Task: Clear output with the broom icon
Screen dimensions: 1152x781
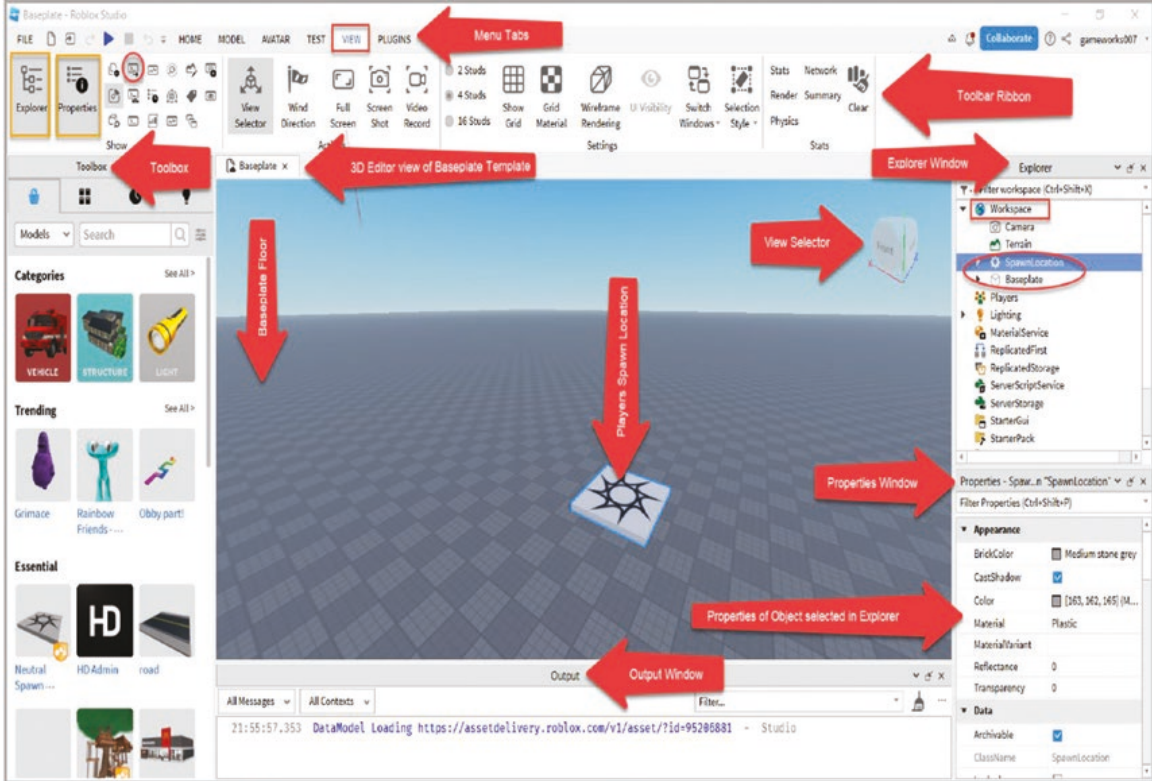Action: click(918, 702)
